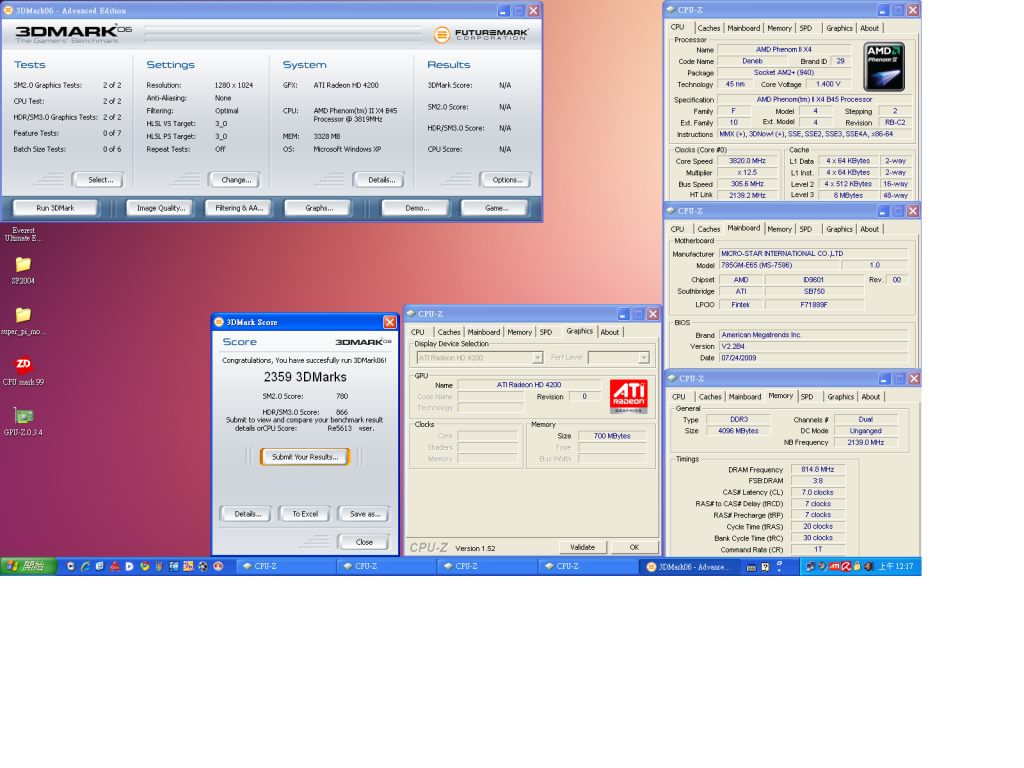Select the About tab in Memory CPU-Z window
Viewport: 1024px width, 768px height.
click(x=871, y=397)
